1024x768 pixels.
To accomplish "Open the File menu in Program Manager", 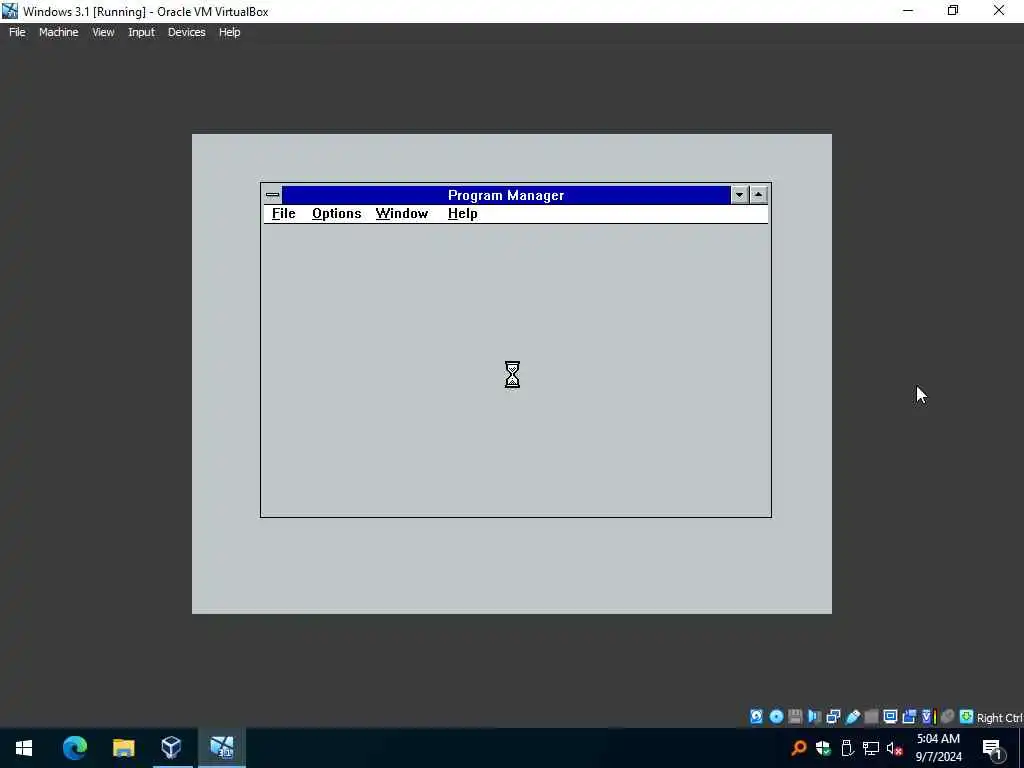I will coord(283,214).
